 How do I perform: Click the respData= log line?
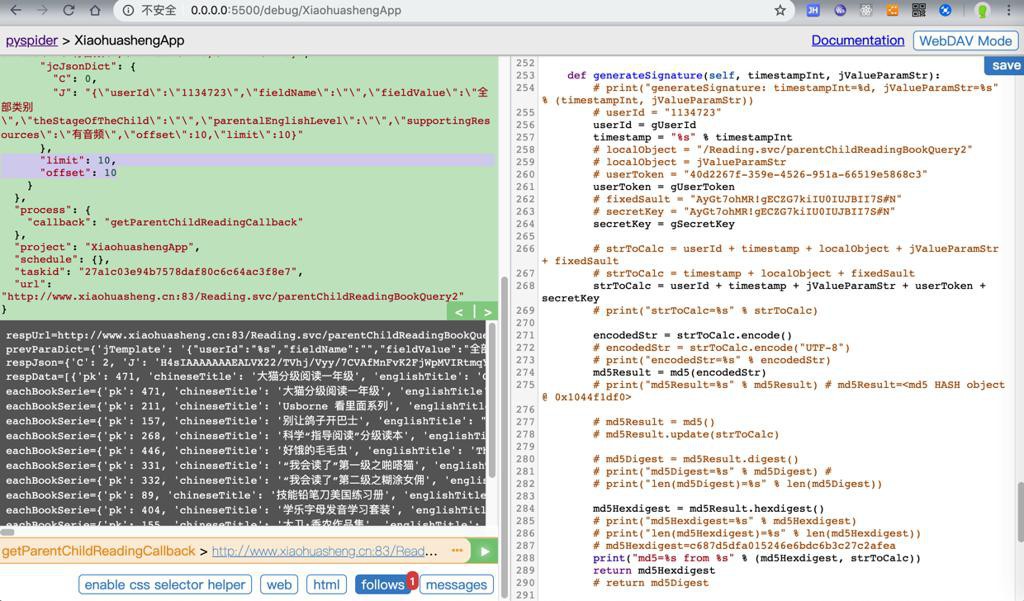(x=246, y=376)
